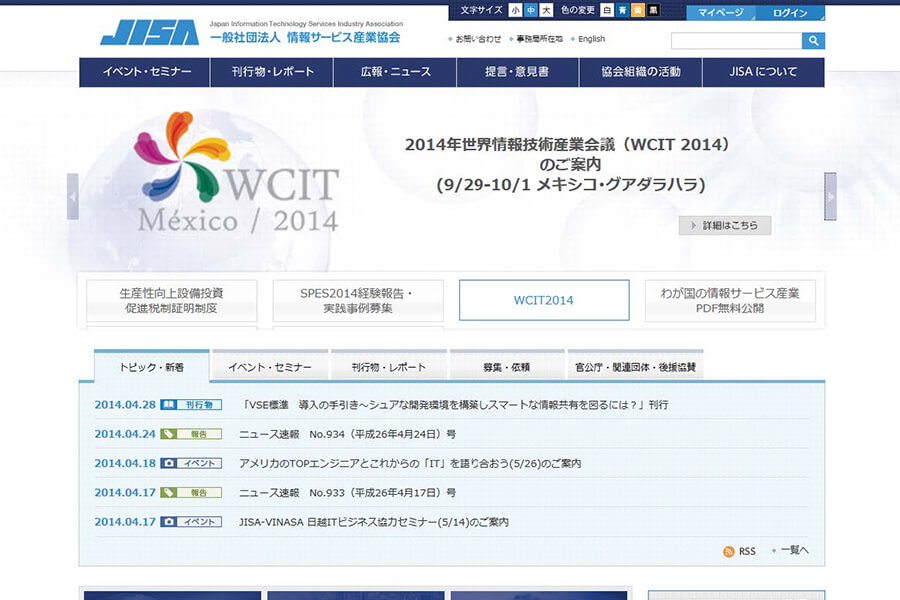Click the WCIT México 2014 logo image

tap(236, 172)
